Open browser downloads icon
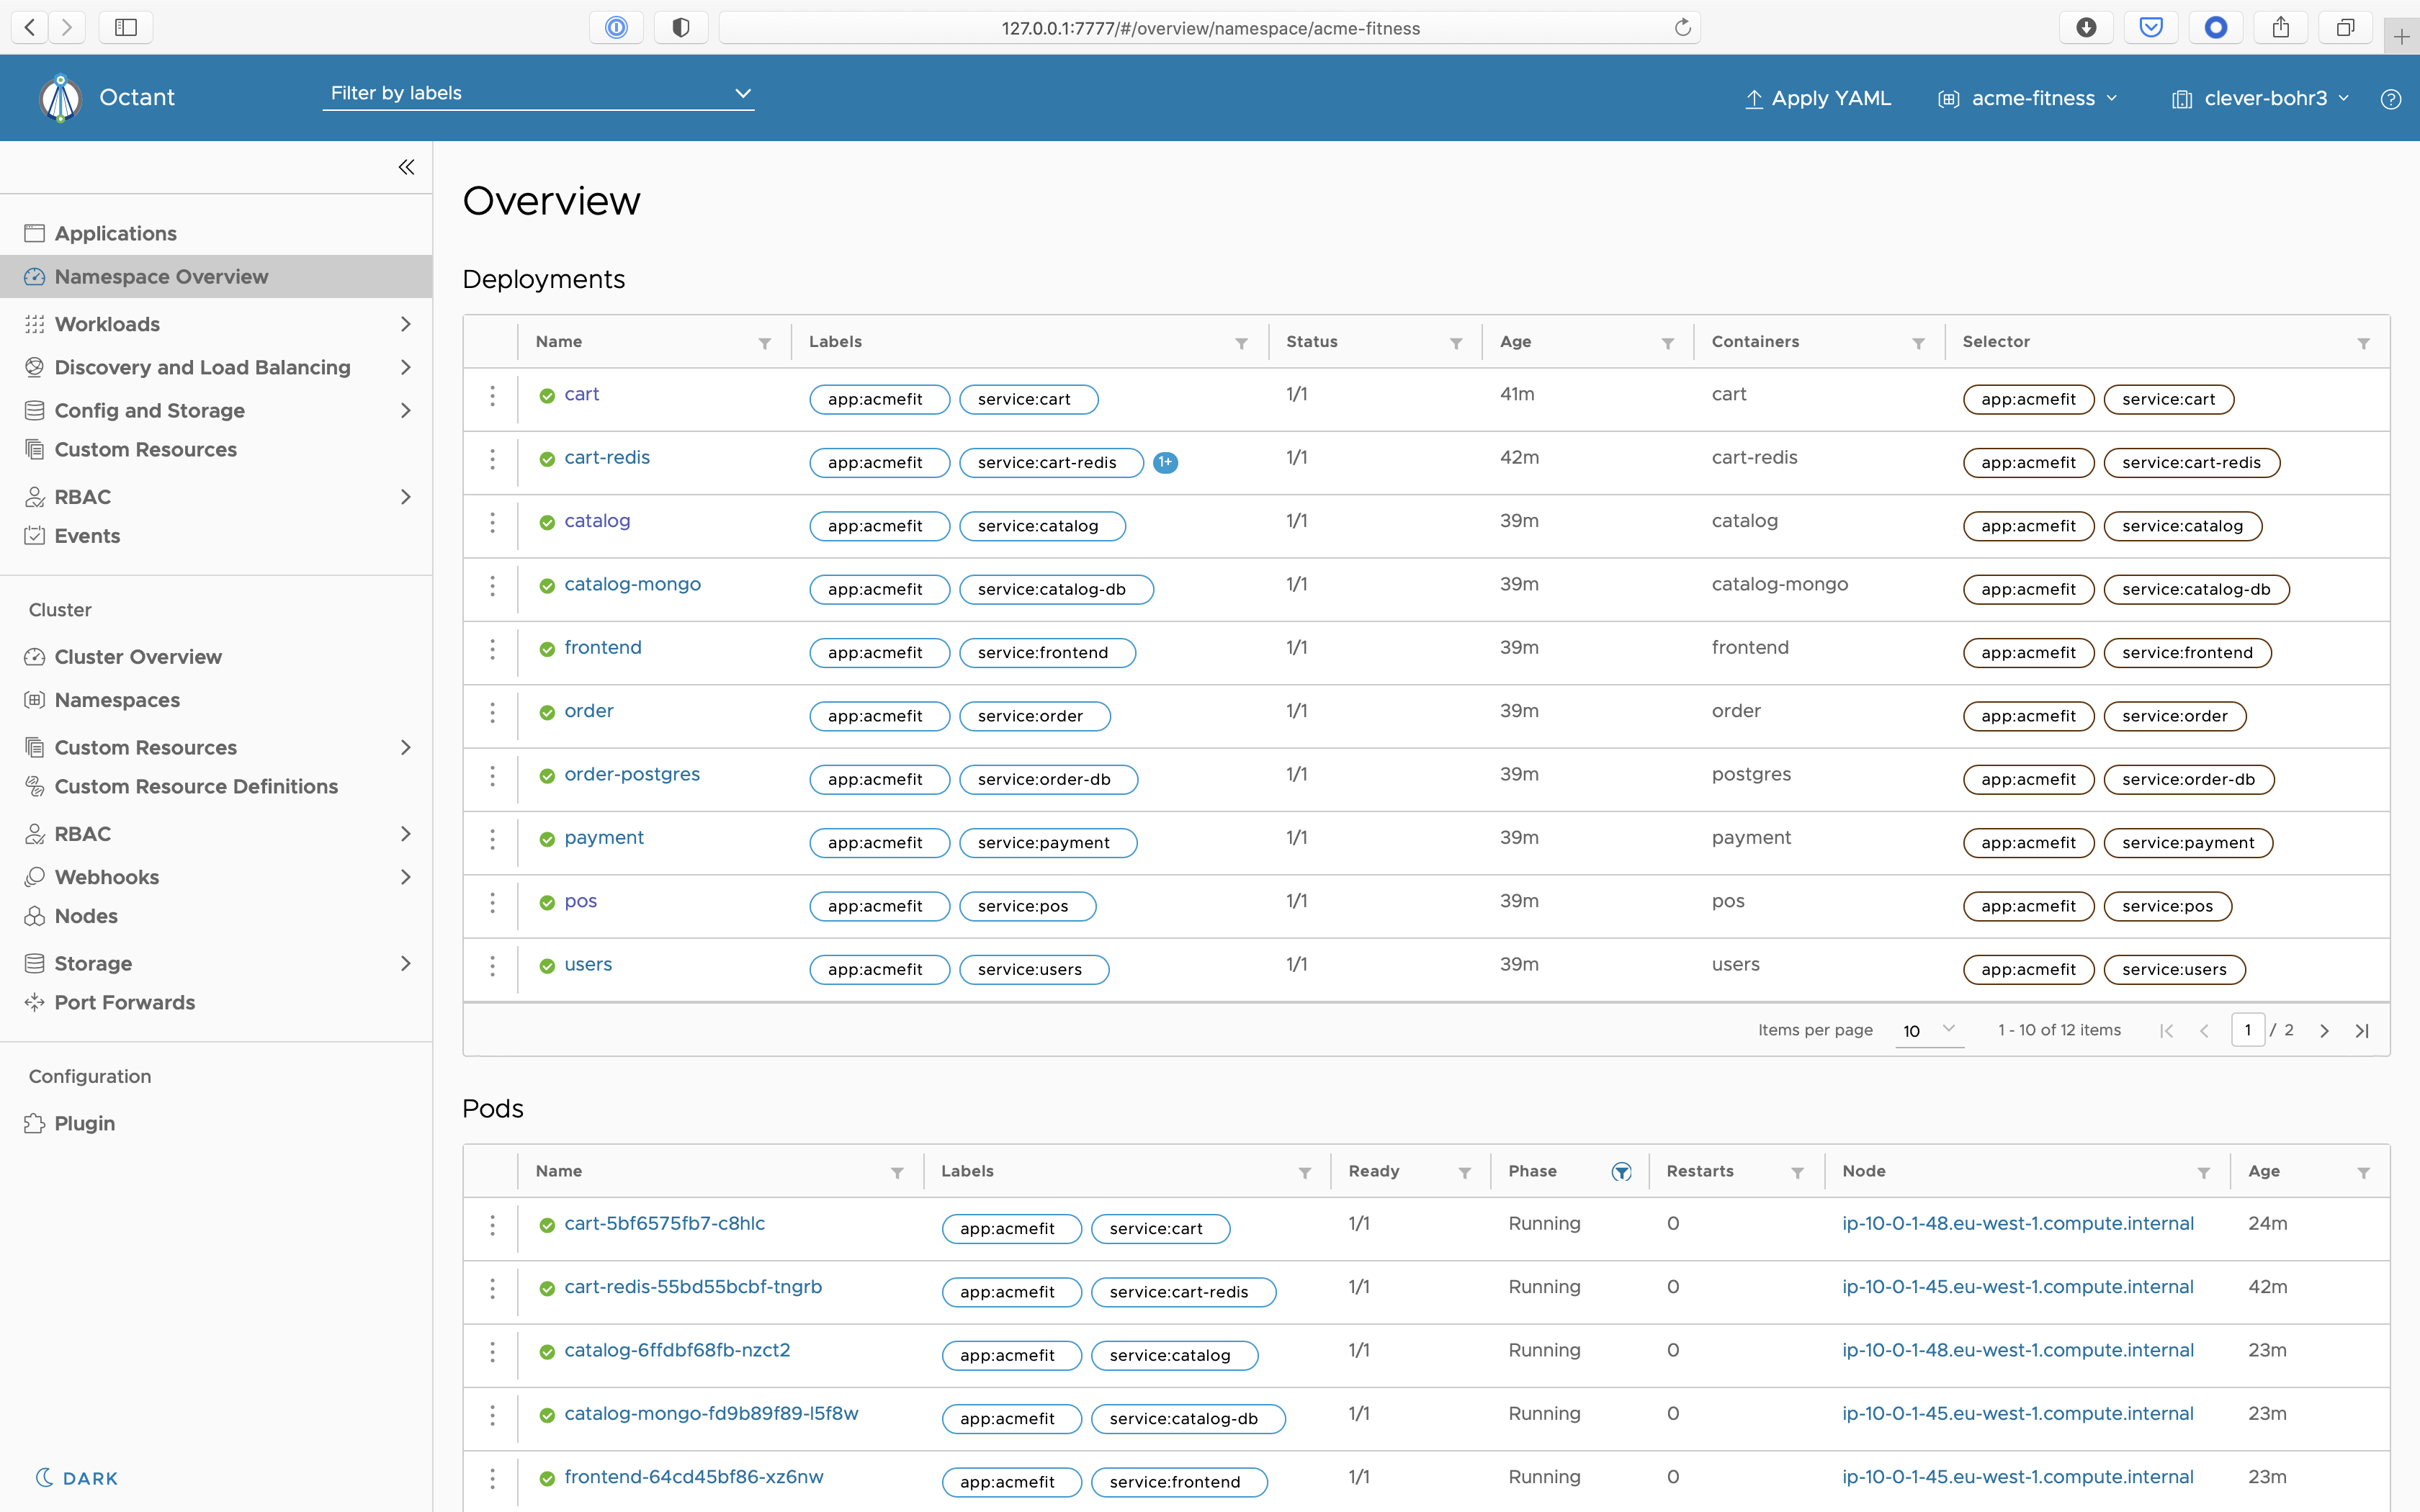The width and height of the screenshot is (2420, 1512). (2086, 27)
